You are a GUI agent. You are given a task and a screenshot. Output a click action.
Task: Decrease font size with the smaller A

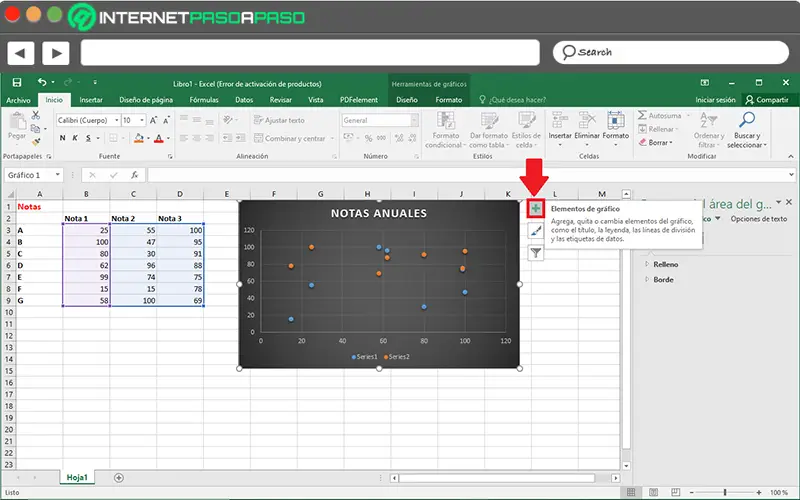(x=166, y=120)
